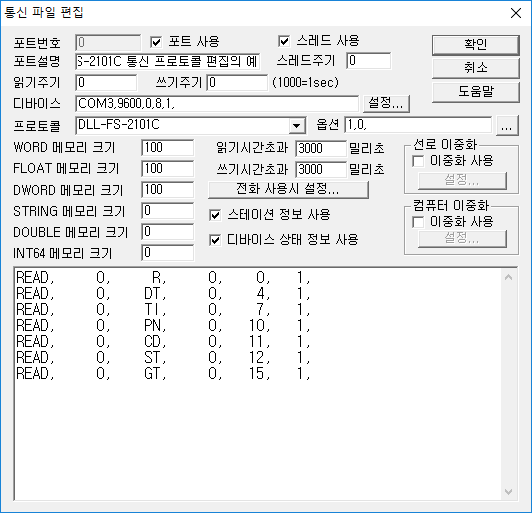The image size is (532, 513).
Task: Open 도움말 help
Action: tap(475, 91)
